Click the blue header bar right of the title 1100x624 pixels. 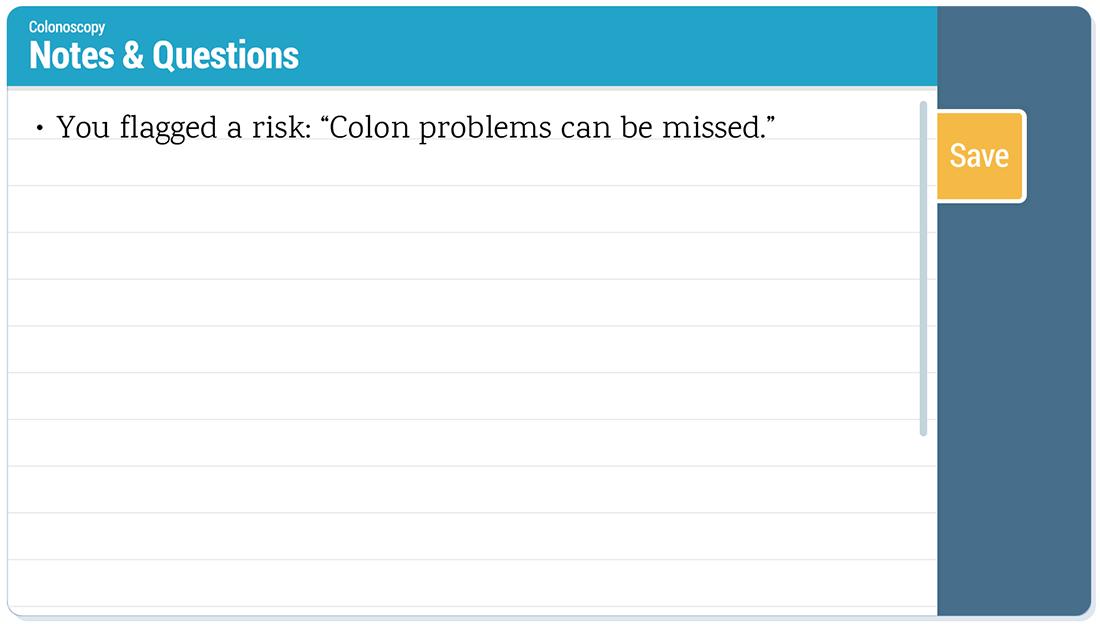coord(620,46)
